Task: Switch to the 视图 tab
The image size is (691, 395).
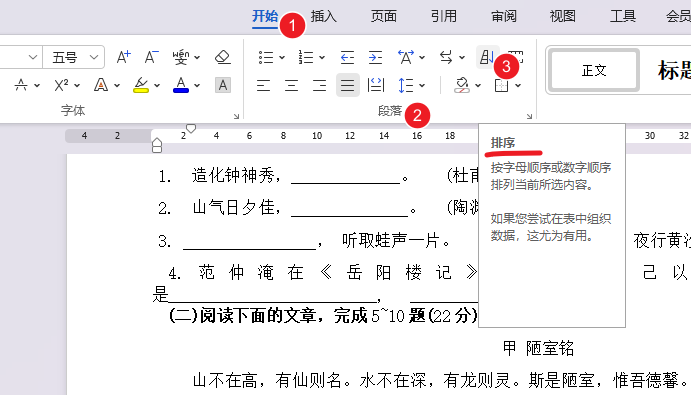Action: (563, 16)
